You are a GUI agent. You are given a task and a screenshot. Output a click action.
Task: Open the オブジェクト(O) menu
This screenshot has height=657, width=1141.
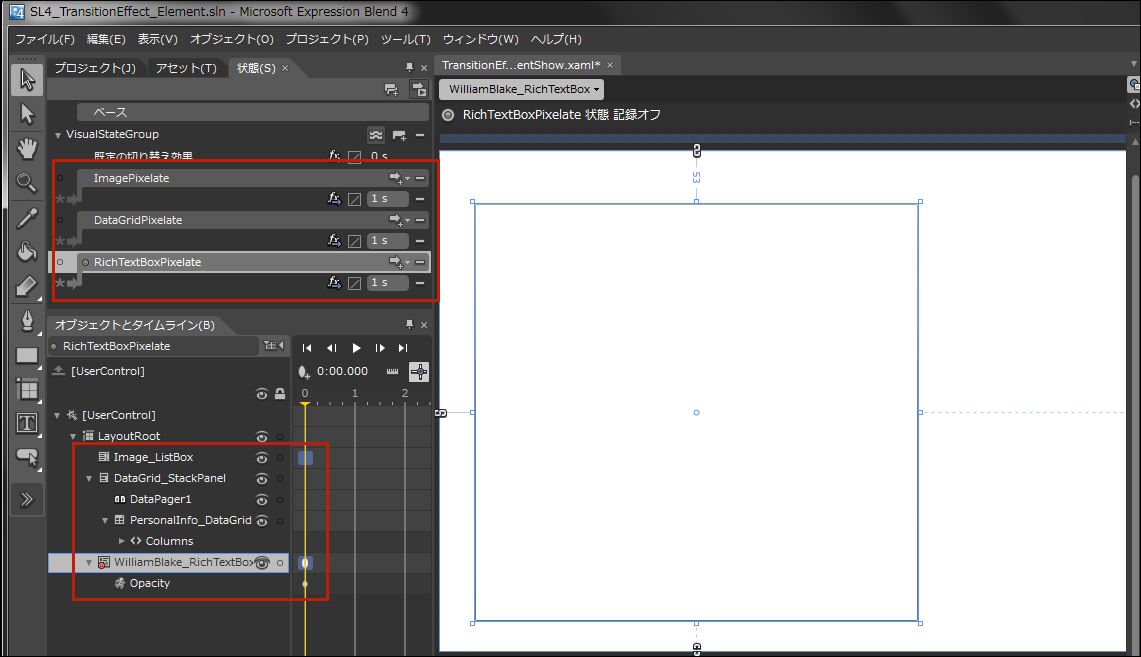231,39
